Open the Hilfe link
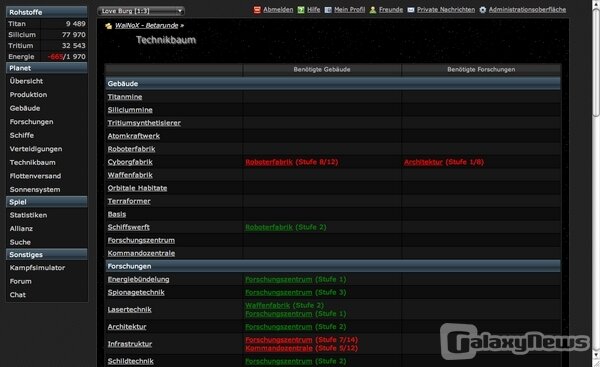Screen dimensions: 600x367 tap(314, 10)
